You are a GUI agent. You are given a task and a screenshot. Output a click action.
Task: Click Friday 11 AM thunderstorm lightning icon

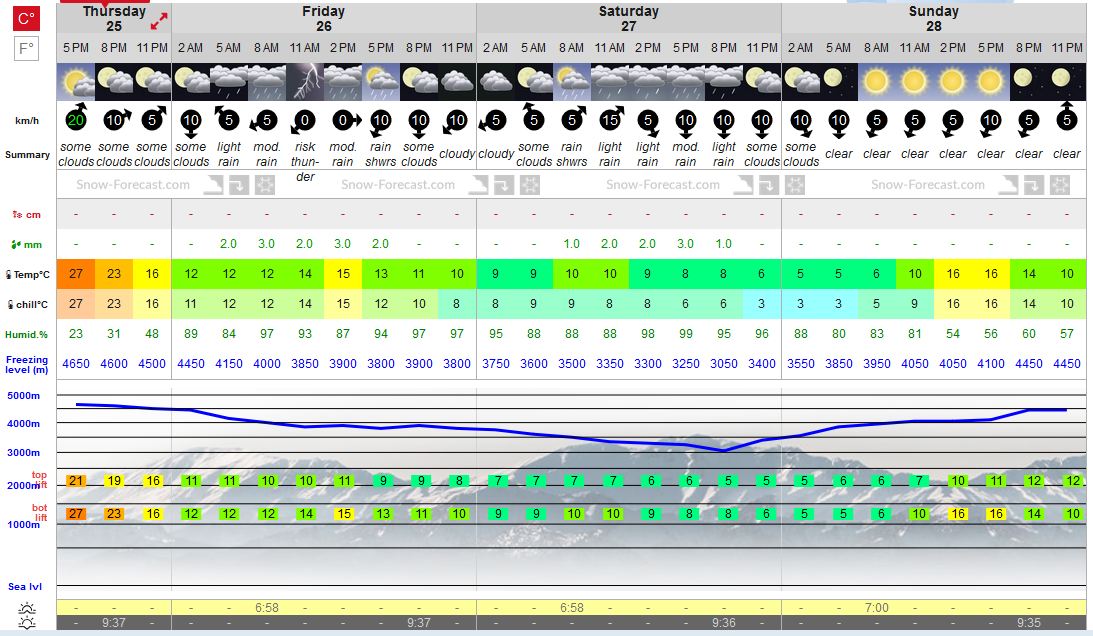point(305,82)
